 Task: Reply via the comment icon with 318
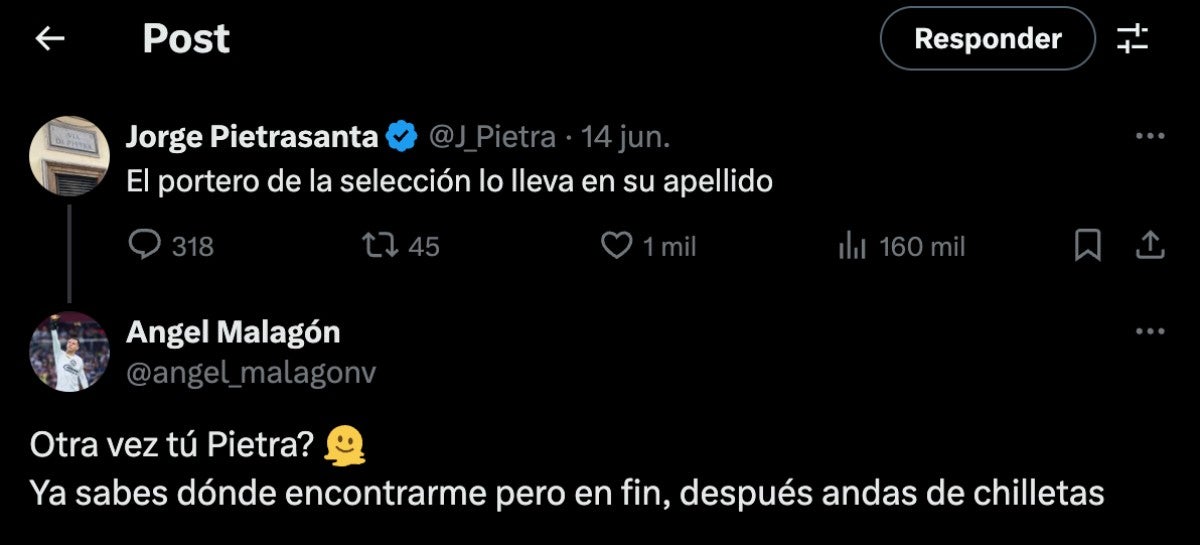click(146, 245)
